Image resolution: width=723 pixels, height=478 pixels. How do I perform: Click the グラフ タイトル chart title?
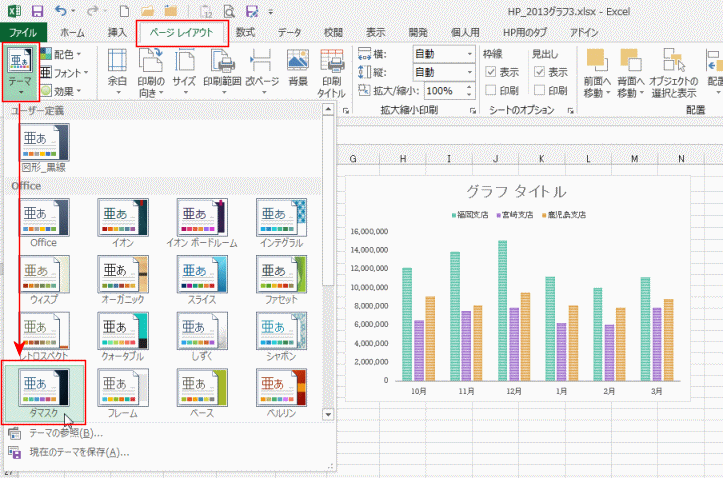click(x=516, y=191)
